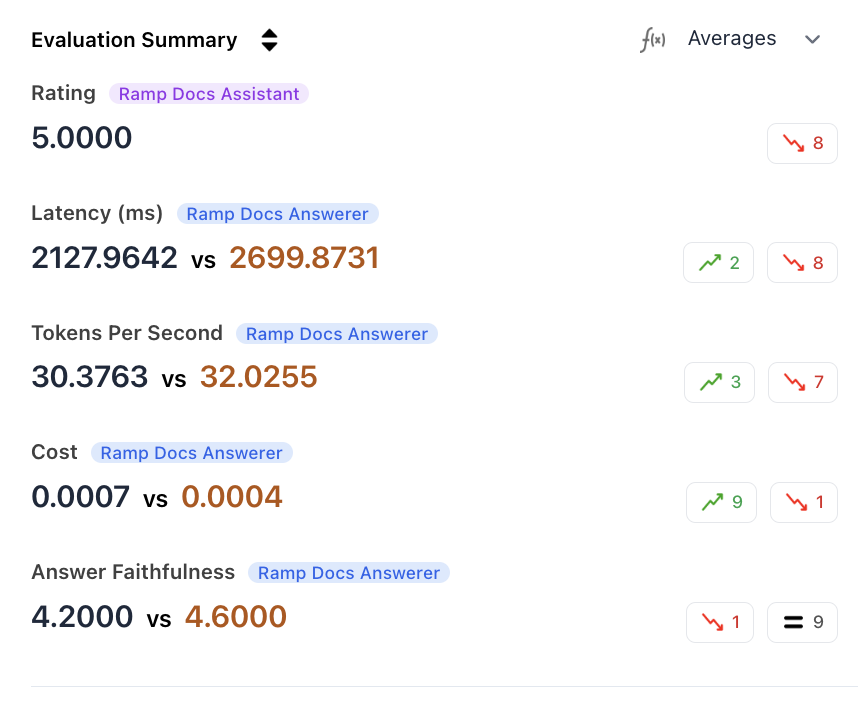The width and height of the screenshot is (858, 714).
Task: Click the latency value 2127.9642
Action: pyautogui.click(x=104, y=257)
